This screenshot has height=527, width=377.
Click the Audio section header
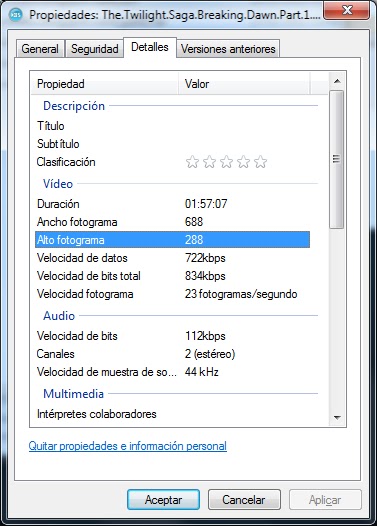click(x=59, y=316)
